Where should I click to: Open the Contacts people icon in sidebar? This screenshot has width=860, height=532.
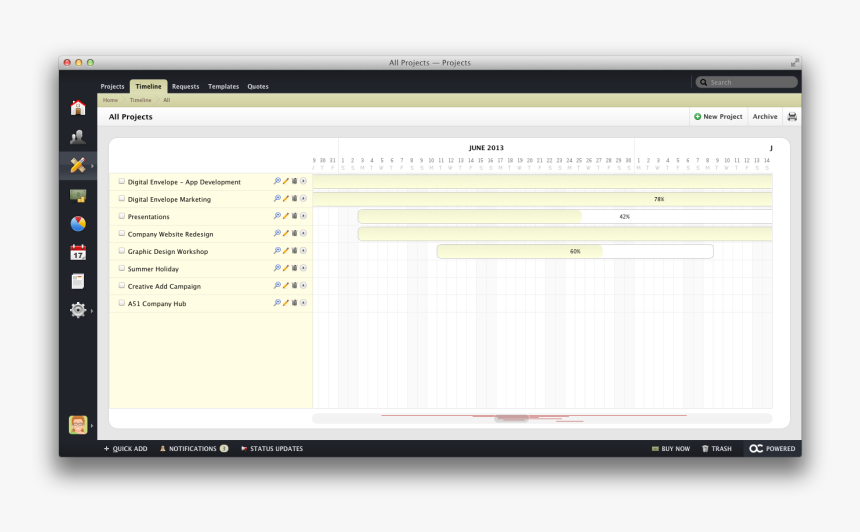77,137
